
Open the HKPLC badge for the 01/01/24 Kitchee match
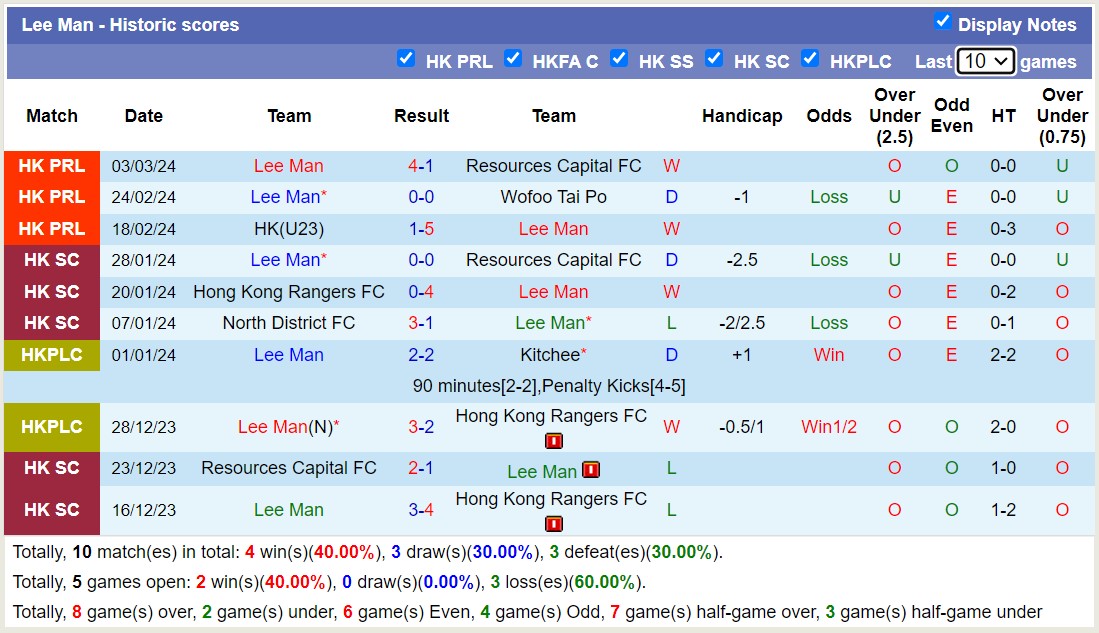[51, 355]
